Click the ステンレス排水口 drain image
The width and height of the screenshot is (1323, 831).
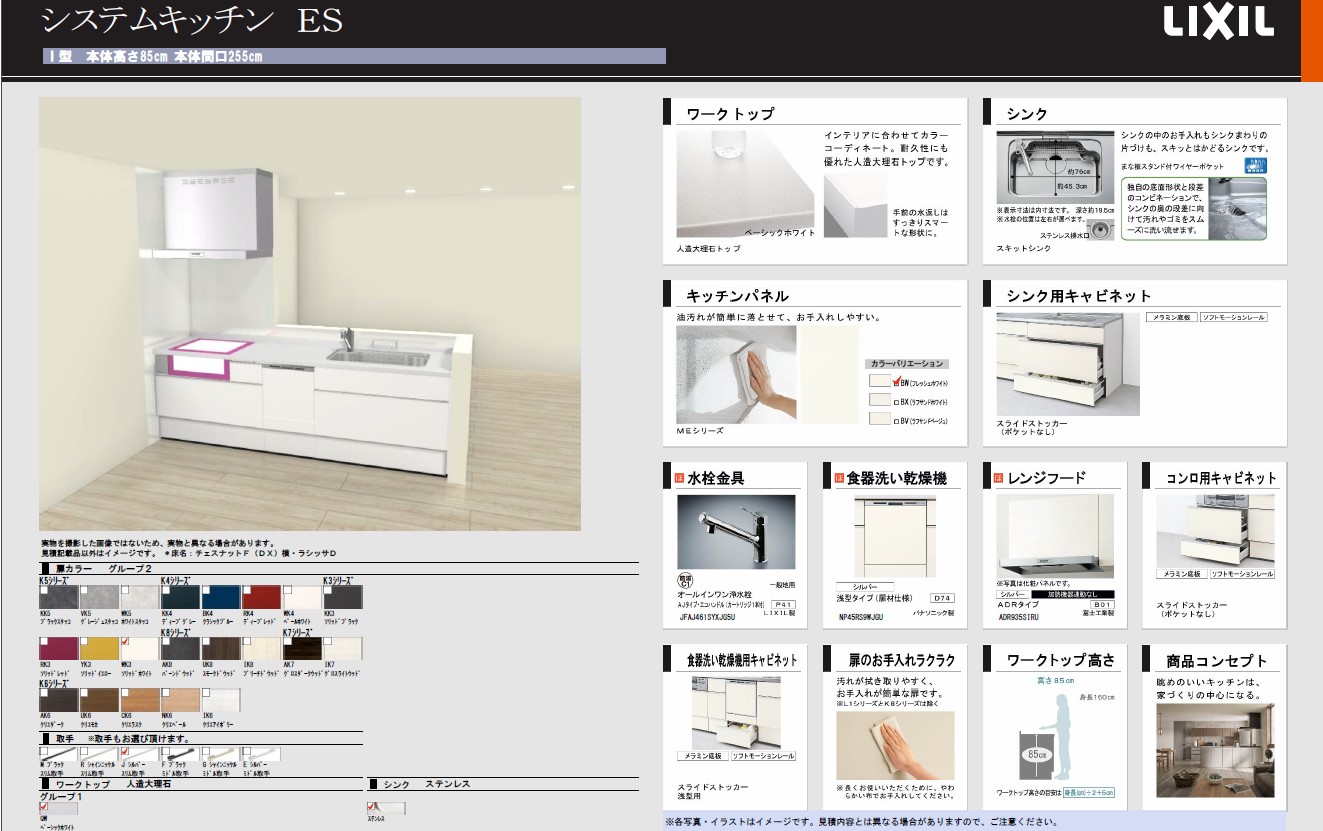tap(1101, 230)
